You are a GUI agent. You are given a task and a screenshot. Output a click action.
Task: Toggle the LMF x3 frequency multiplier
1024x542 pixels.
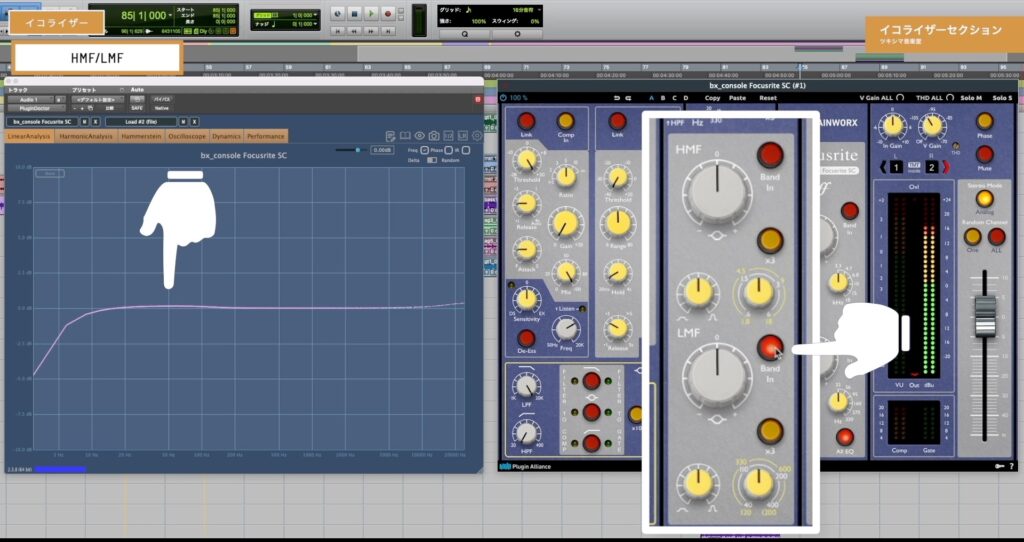tap(770, 431)
